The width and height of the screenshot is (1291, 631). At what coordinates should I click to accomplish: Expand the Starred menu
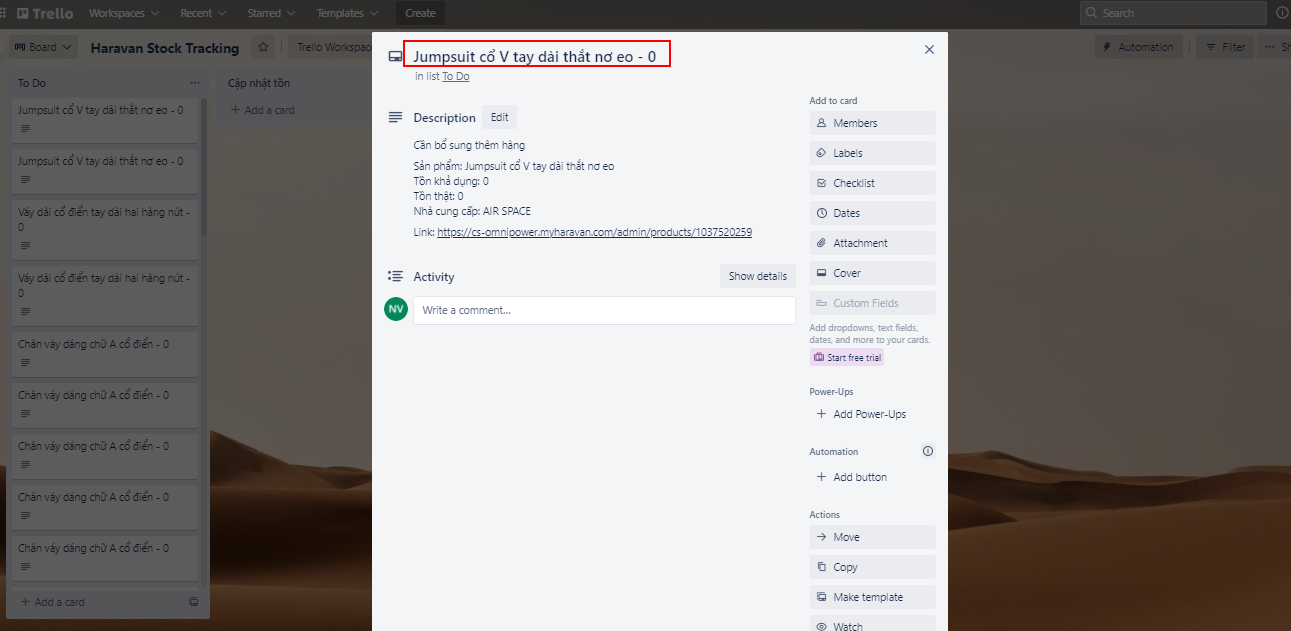[x=271, y=13]
